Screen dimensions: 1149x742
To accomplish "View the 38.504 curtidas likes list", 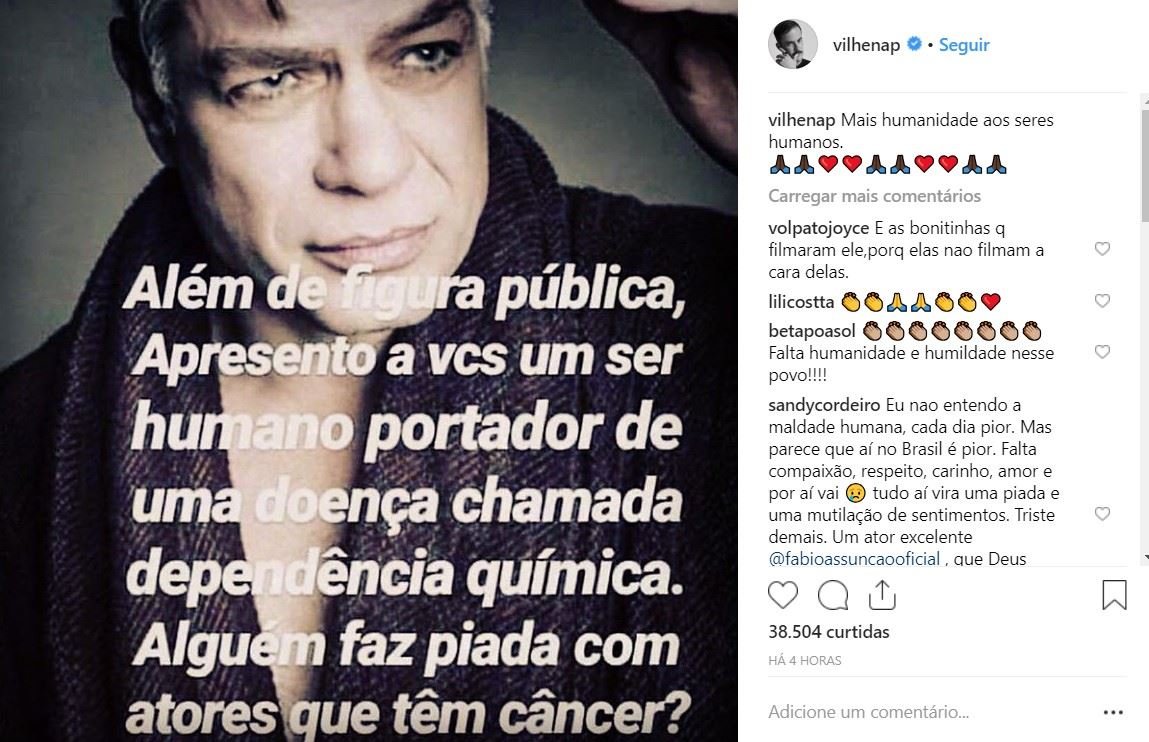I will [829, 632].
